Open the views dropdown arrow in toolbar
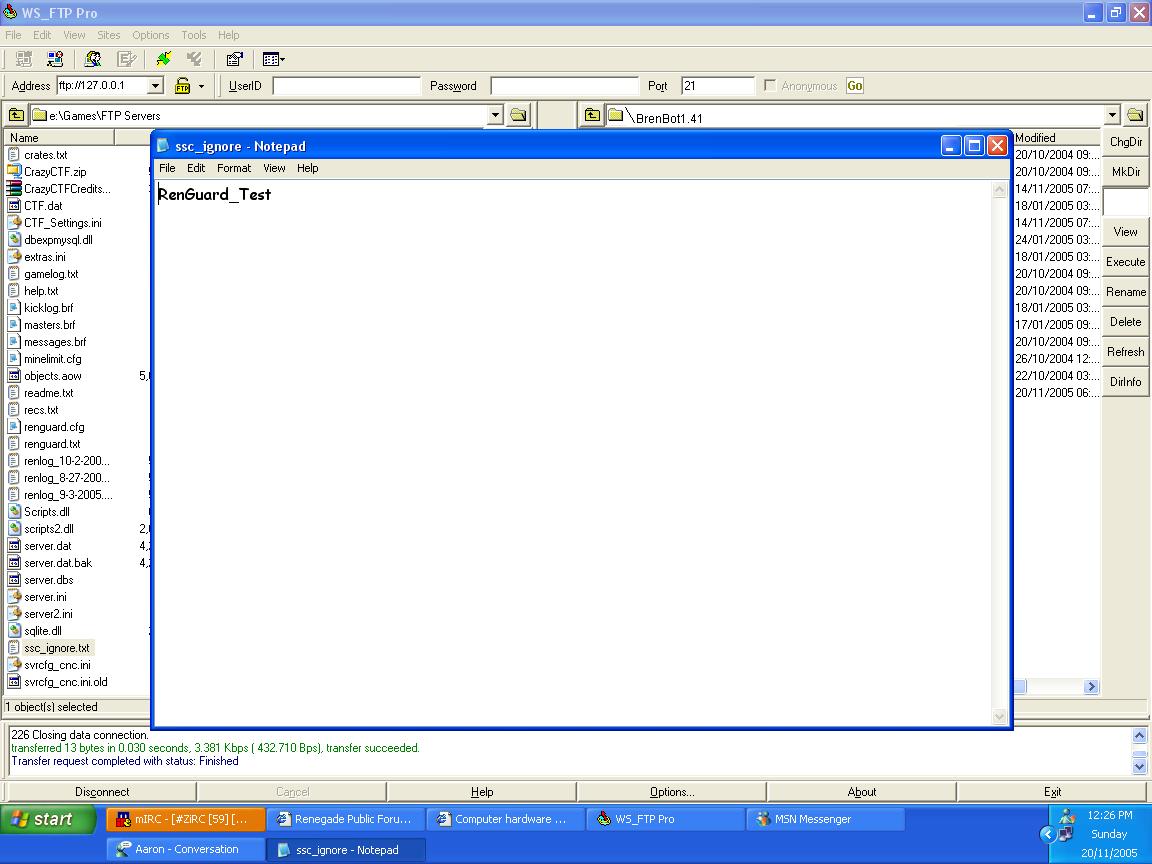Viewport: 1152px width, 864px height. (282, 59)
